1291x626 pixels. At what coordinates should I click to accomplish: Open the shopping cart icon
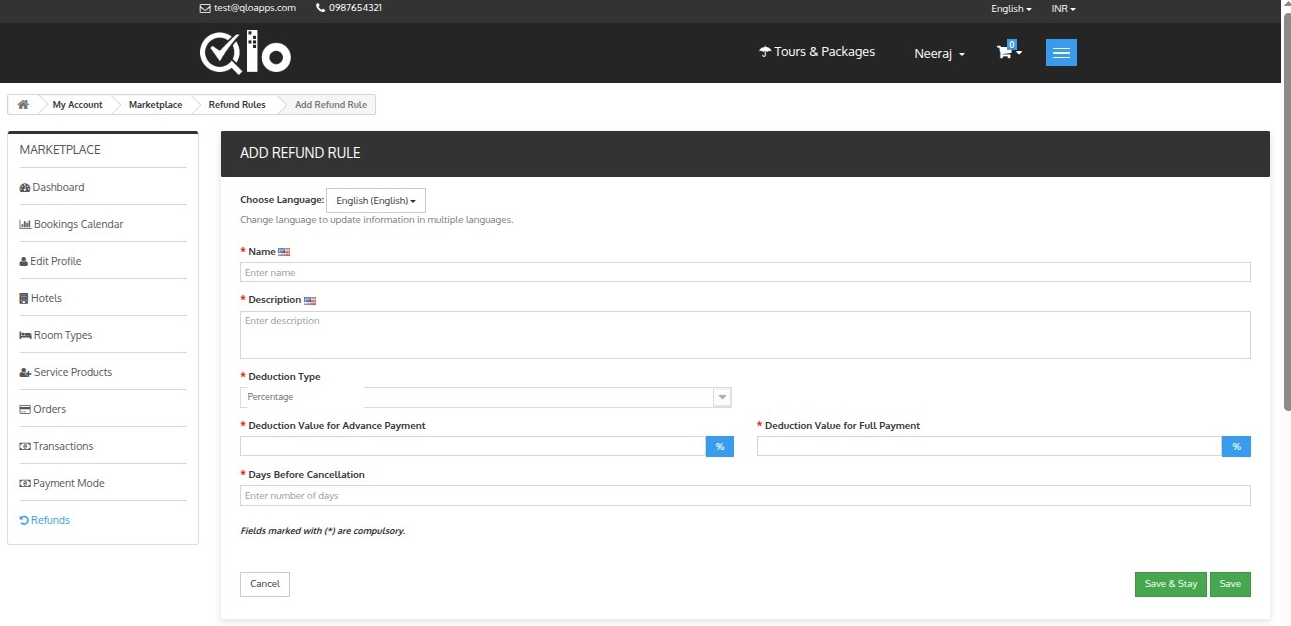pos(1005,52)
